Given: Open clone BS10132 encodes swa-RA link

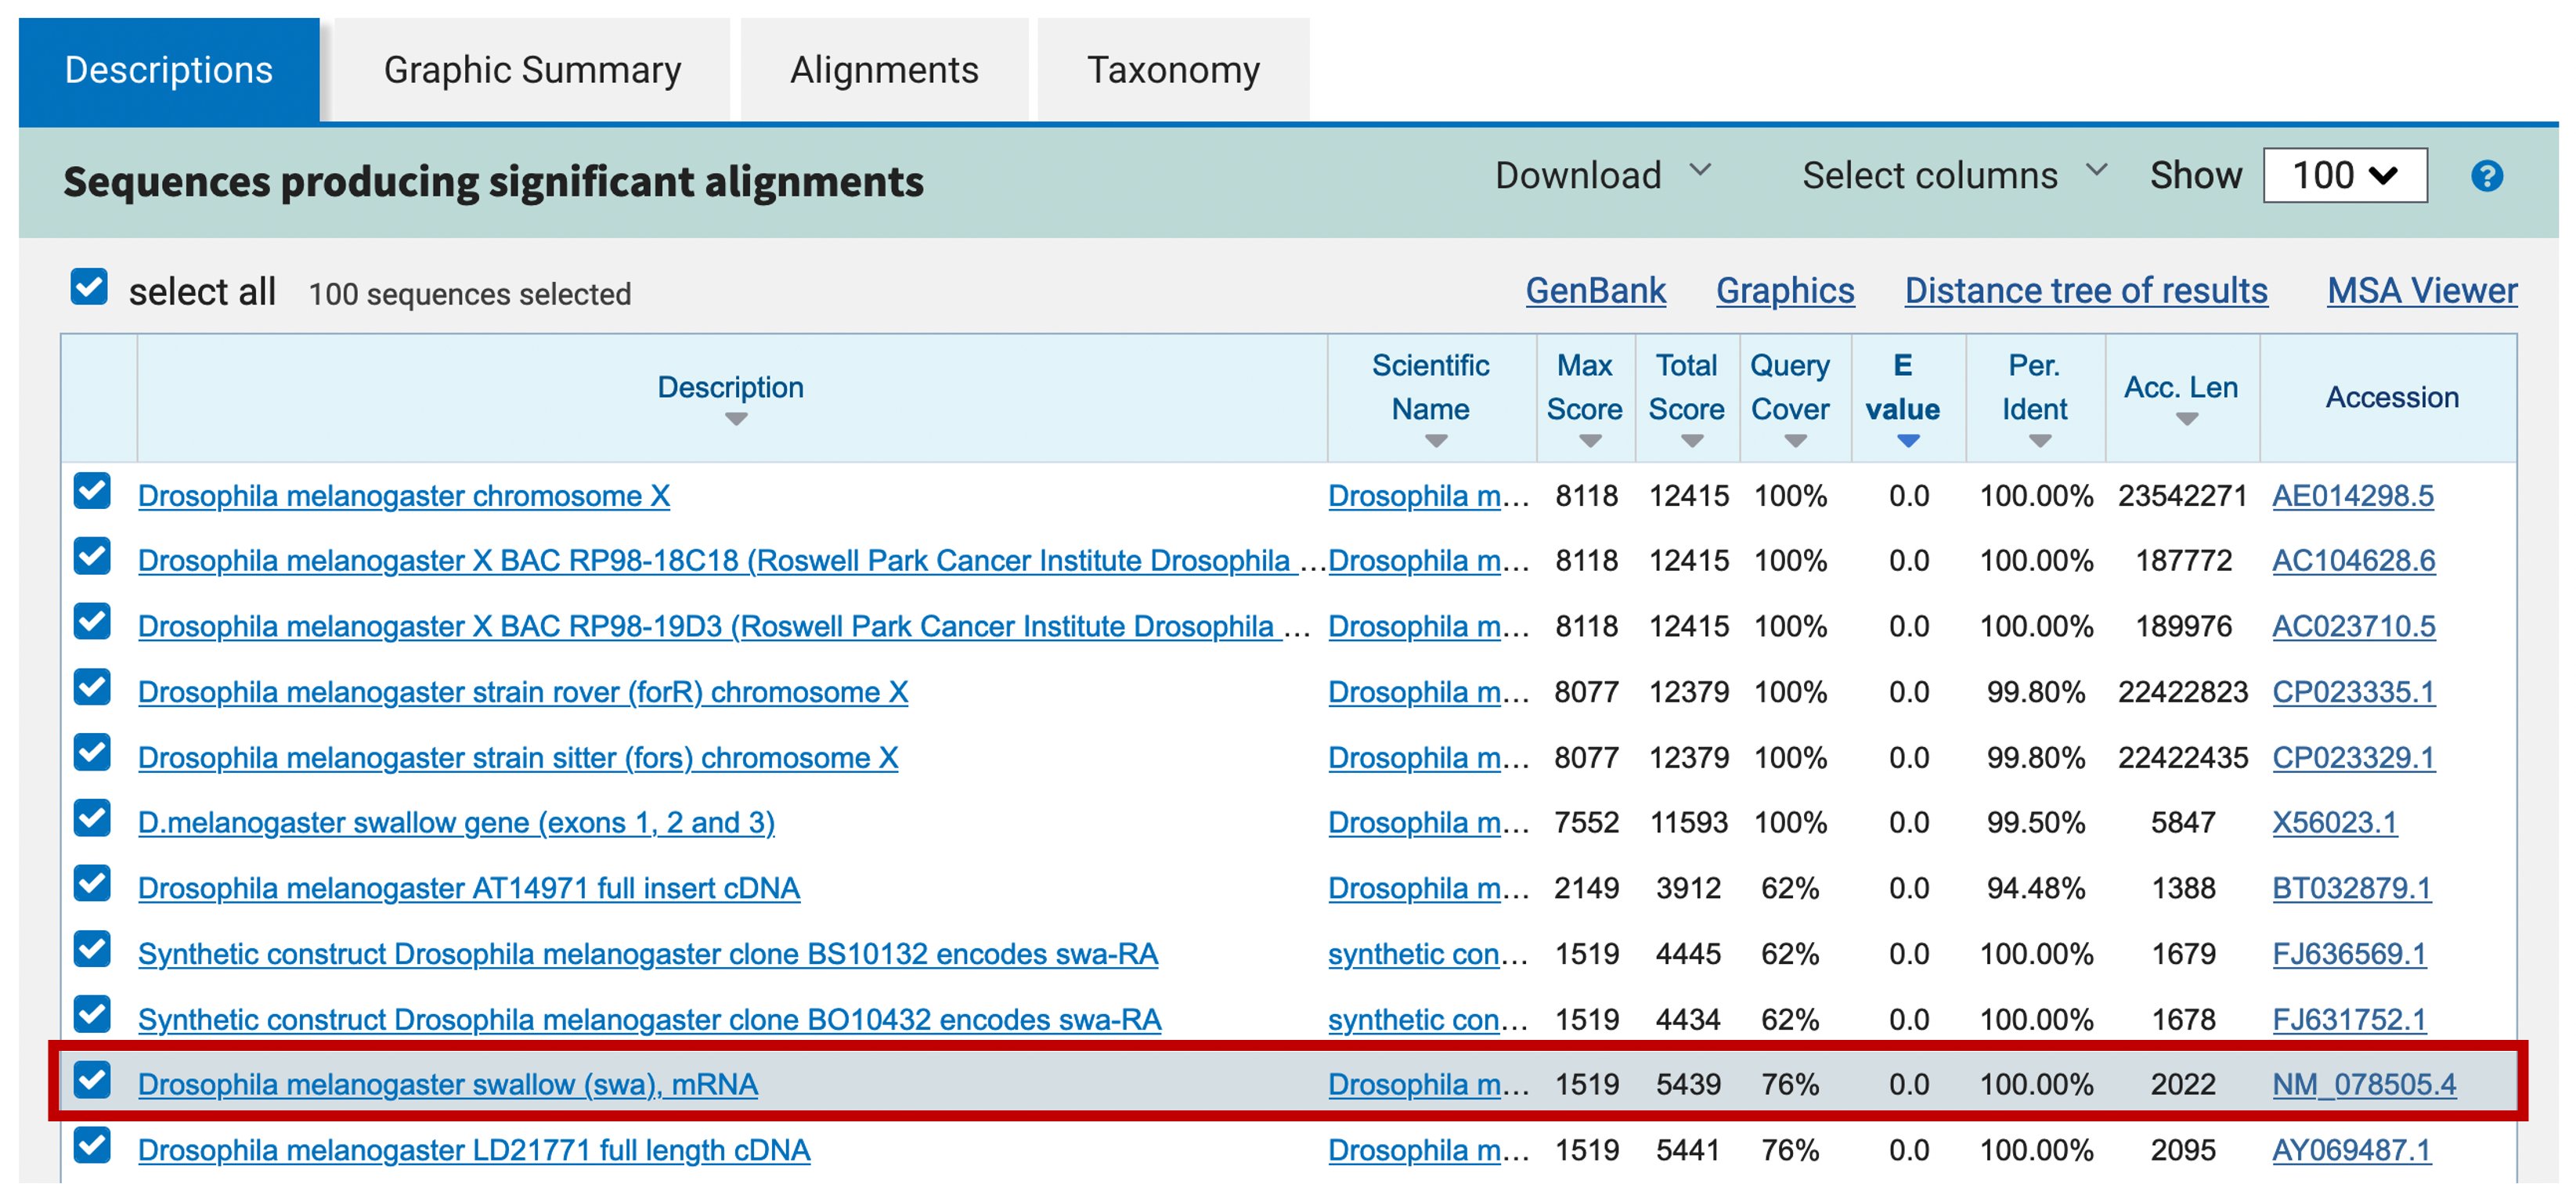Looking at the screenshot, I should [648, 954].
